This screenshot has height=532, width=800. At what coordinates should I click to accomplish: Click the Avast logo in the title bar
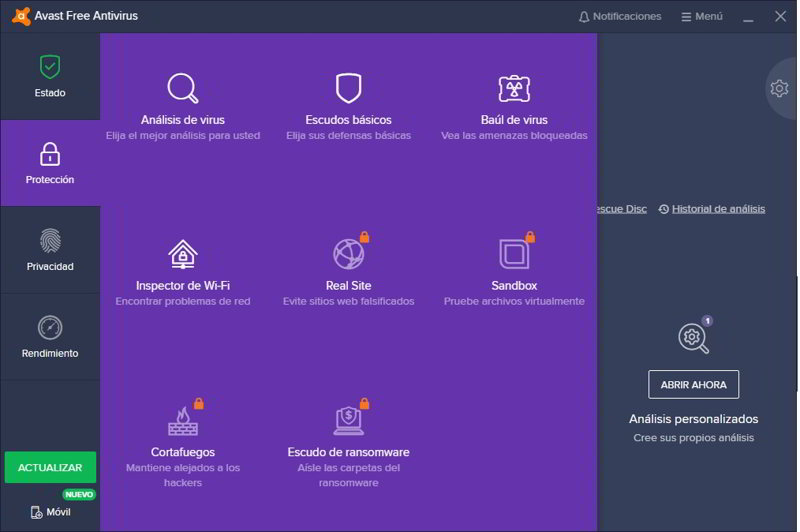pos(21,16)
